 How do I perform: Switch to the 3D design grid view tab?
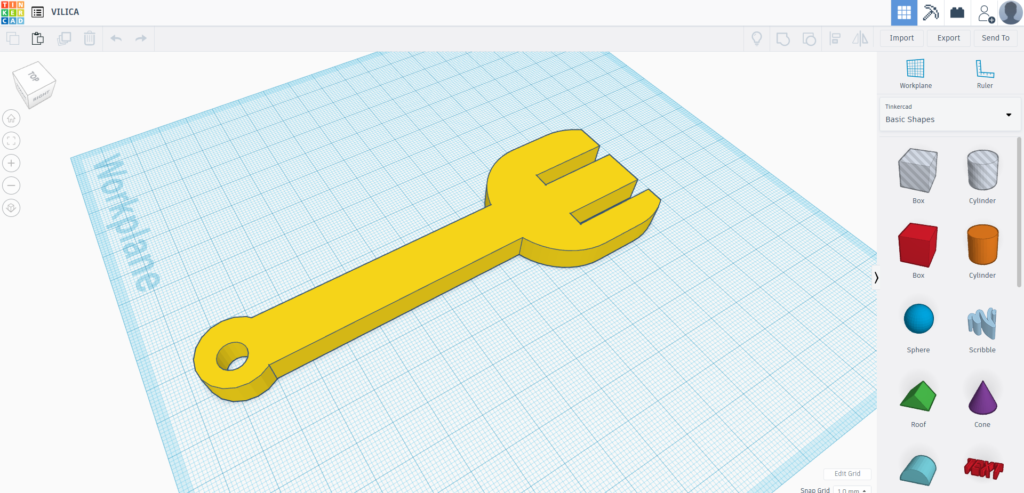coord(904,13)
